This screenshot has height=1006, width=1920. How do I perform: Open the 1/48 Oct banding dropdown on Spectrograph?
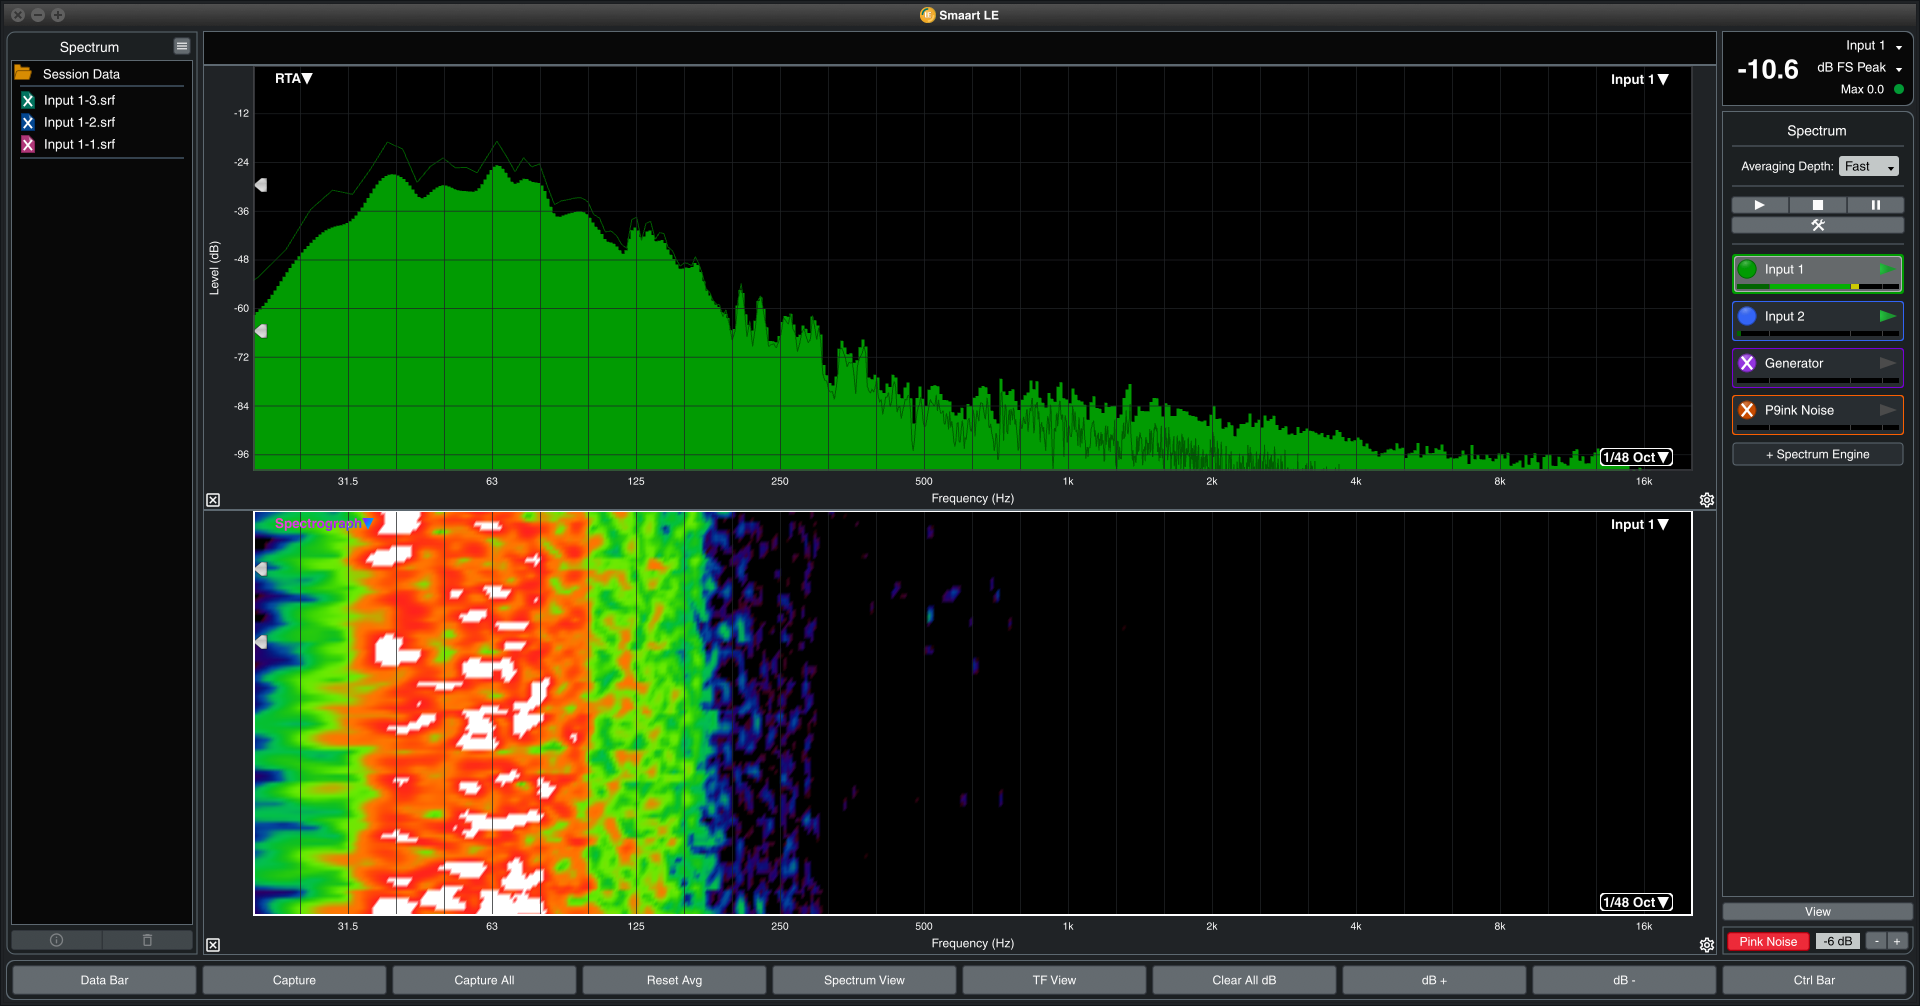tap(1636, 902)
